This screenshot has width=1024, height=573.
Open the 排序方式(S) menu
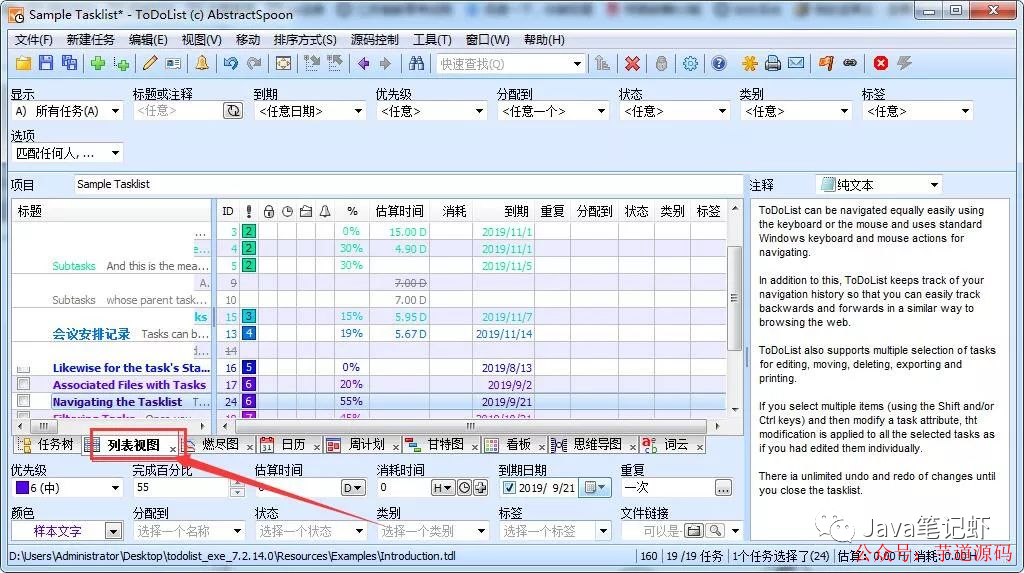(305, 40)
